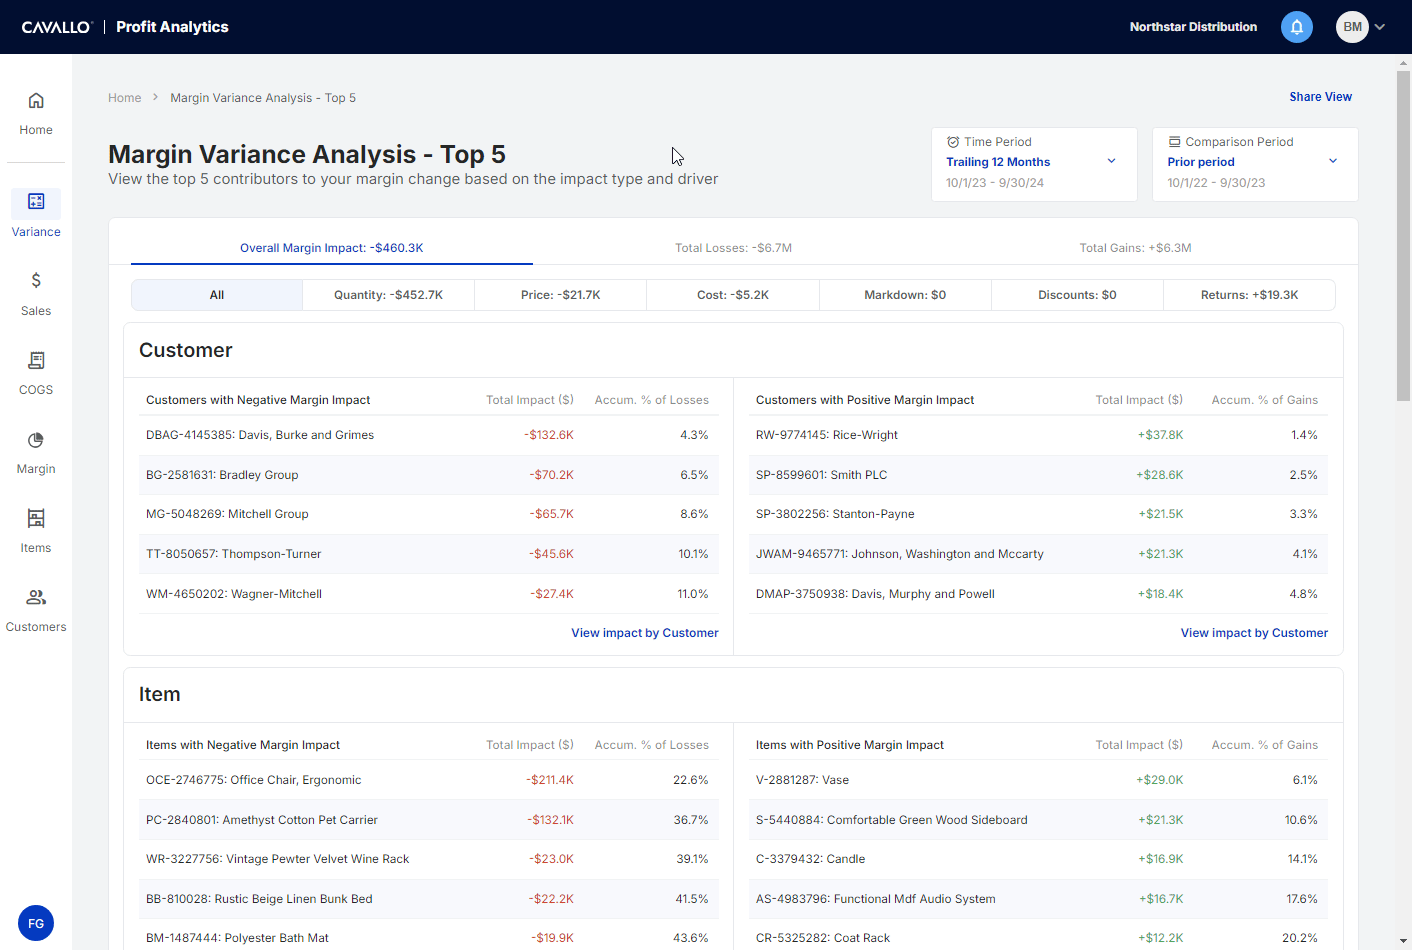This screenshot has width=1412, height=950.
Task: Click the Share View link
Action: (1320, 97)
